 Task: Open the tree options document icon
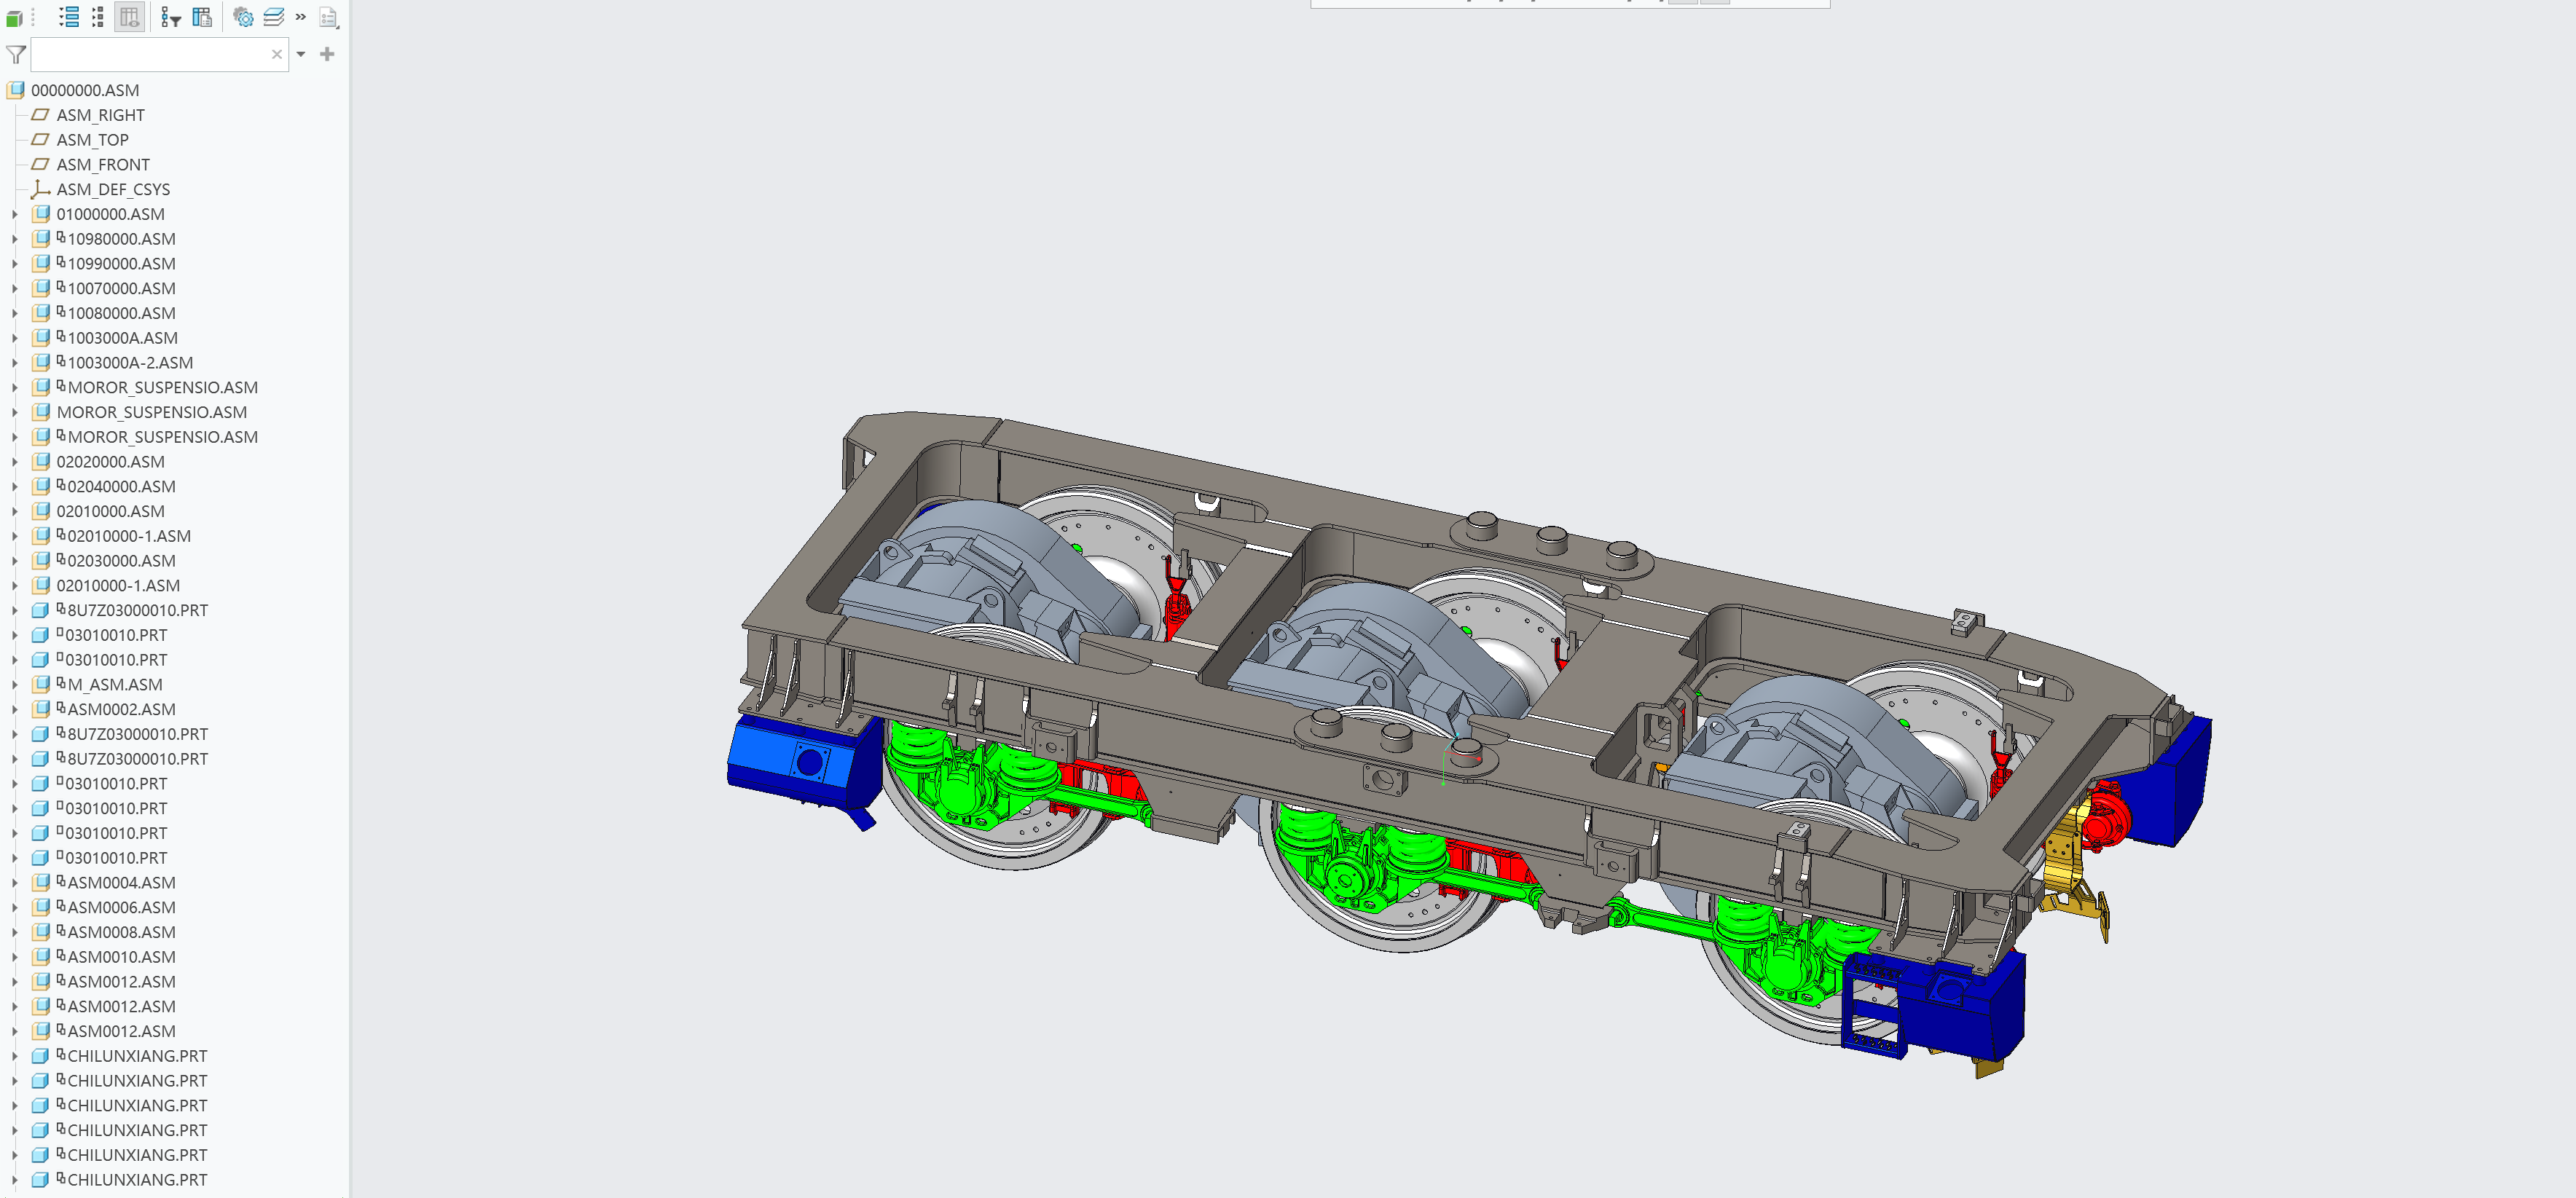[328, 17]
